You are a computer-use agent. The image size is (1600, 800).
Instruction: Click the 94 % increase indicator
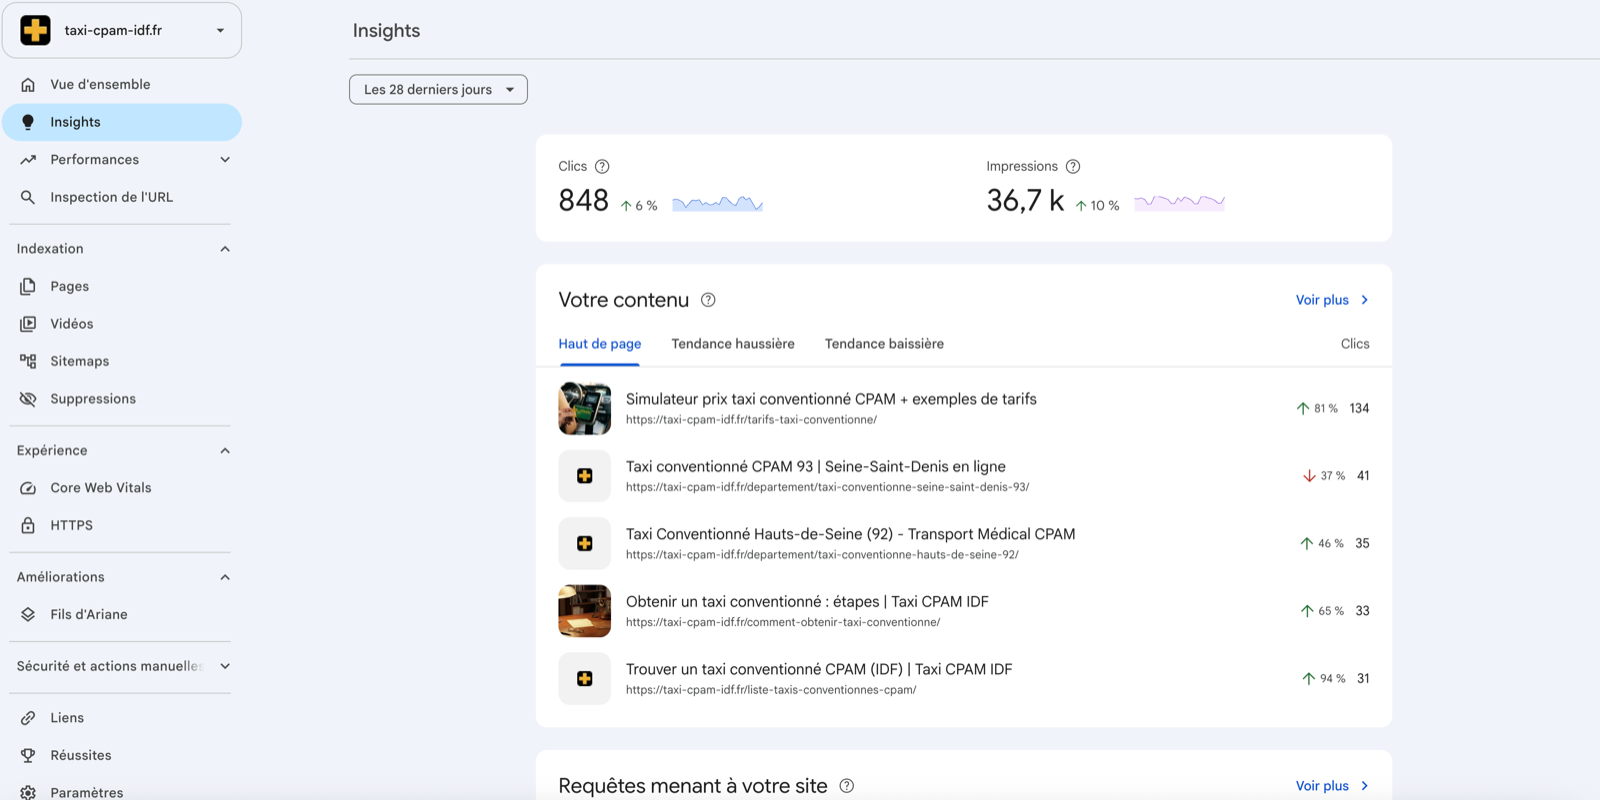(x=1324, y=679)
